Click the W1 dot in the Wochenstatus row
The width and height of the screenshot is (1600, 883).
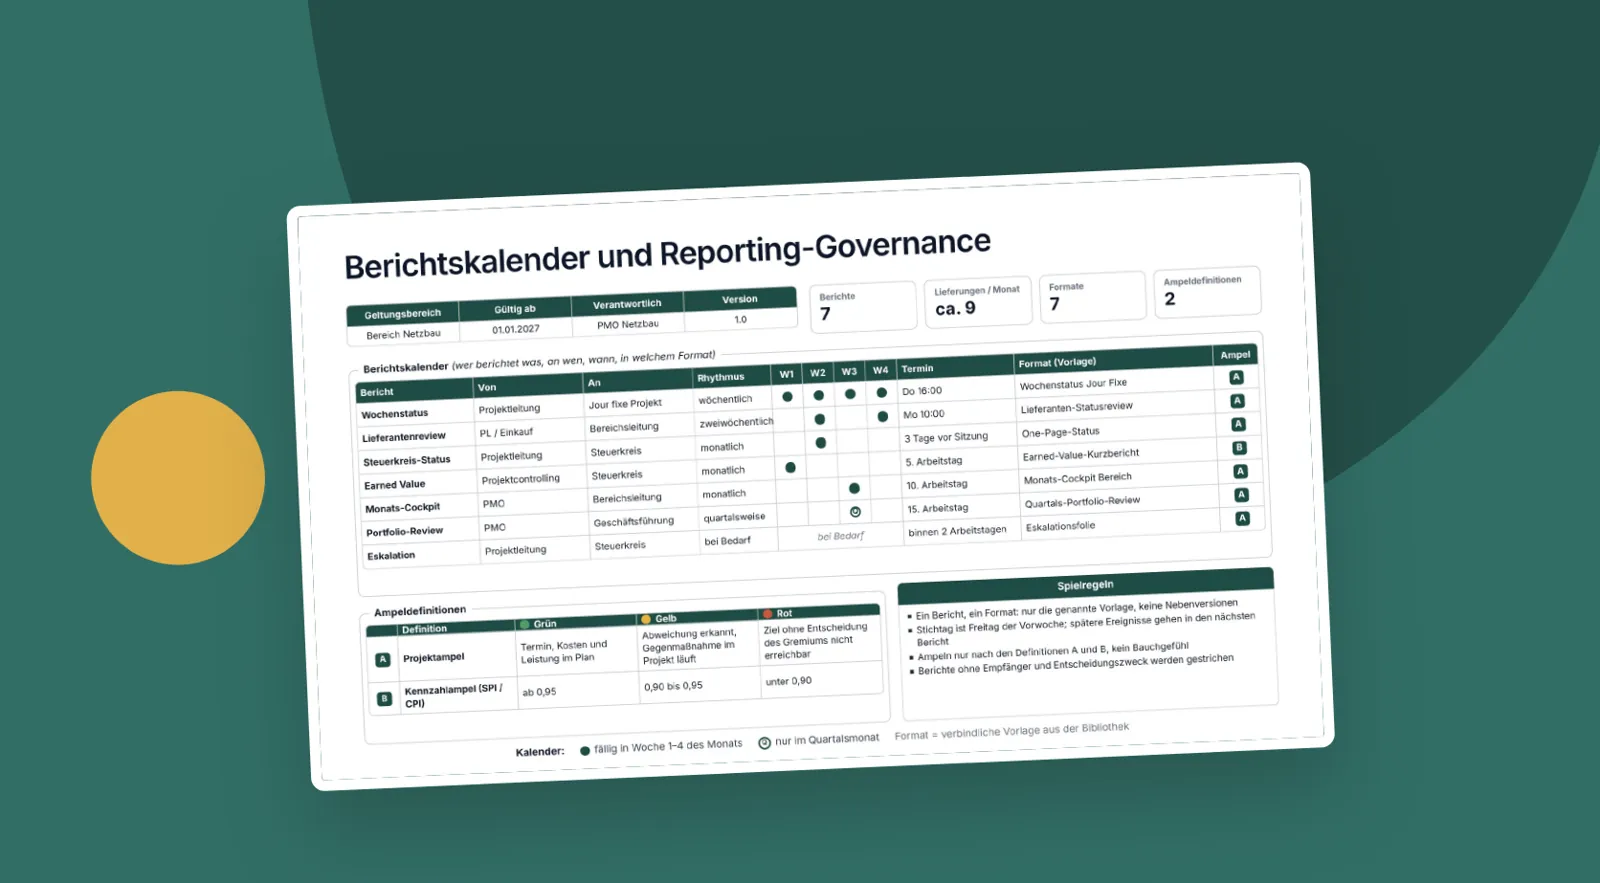pos(787,396)
